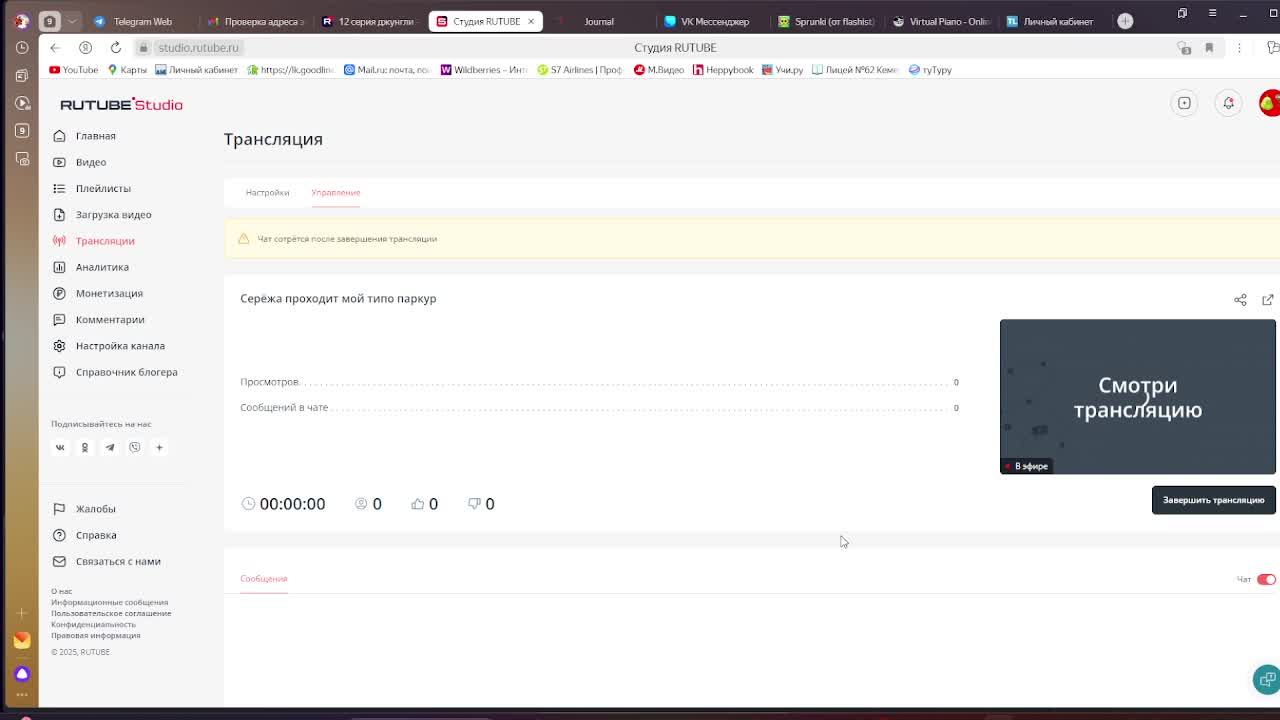Open Справка help page
The width and height of the screenshot is (1280, 720).
[x=95, y=535]
